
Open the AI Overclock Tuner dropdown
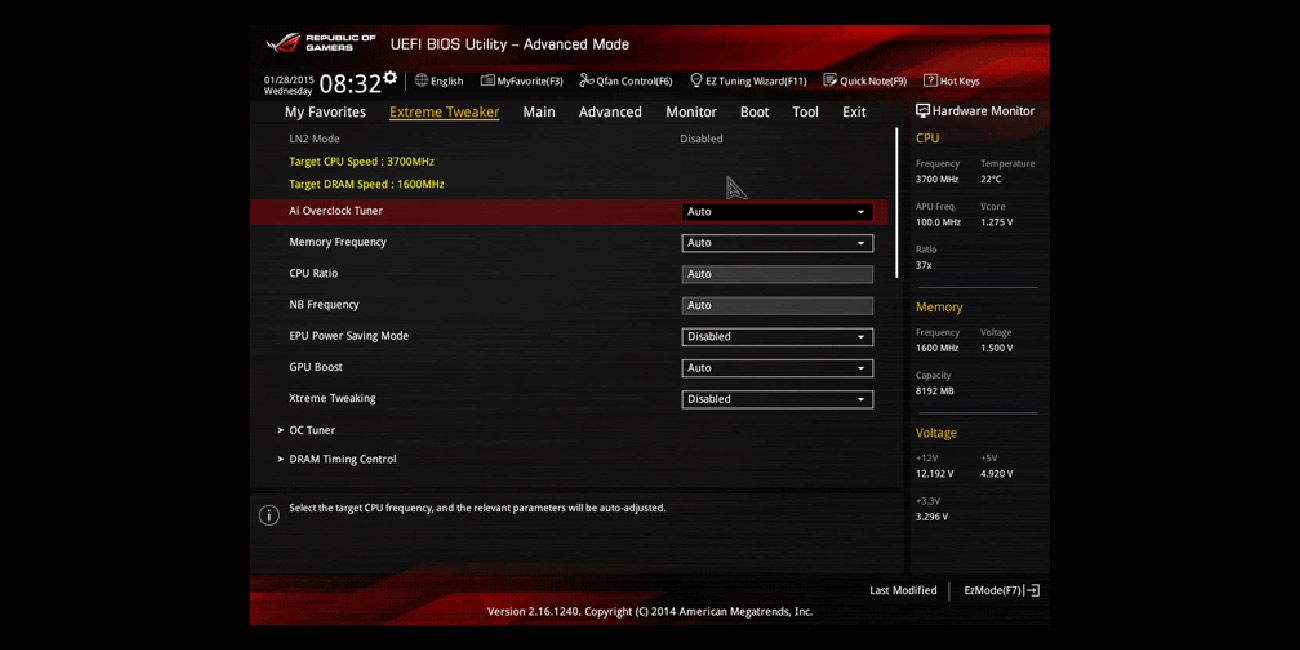[777, 212]
